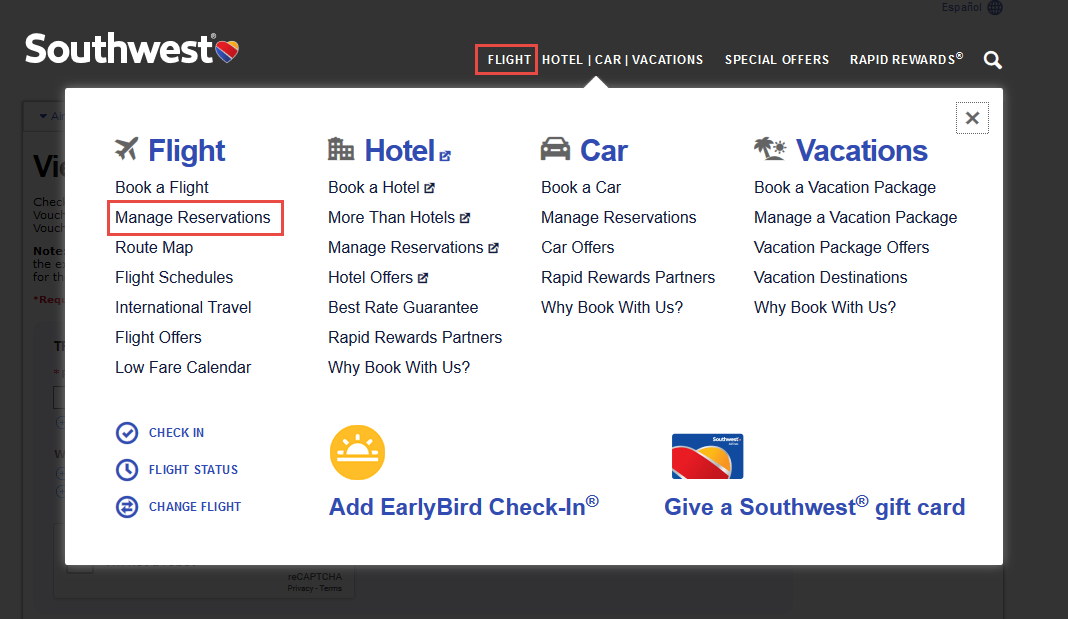Click the EarlyBird sunrise icon
The height and width of the screenshot is (619, 1068).
[358, 453]
